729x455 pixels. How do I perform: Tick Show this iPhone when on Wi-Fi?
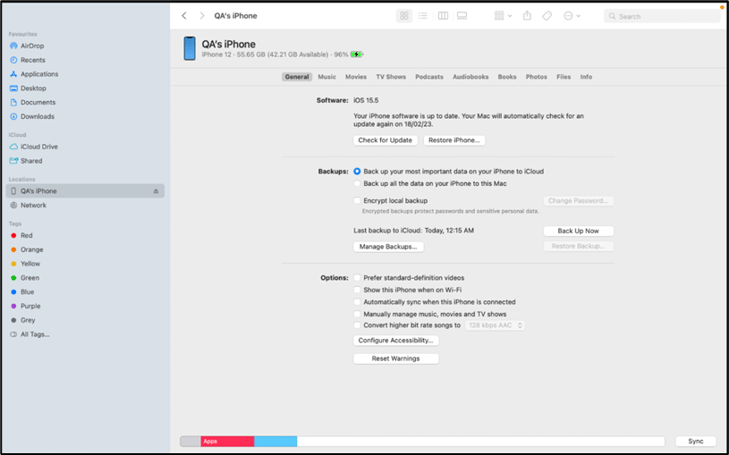357,290
